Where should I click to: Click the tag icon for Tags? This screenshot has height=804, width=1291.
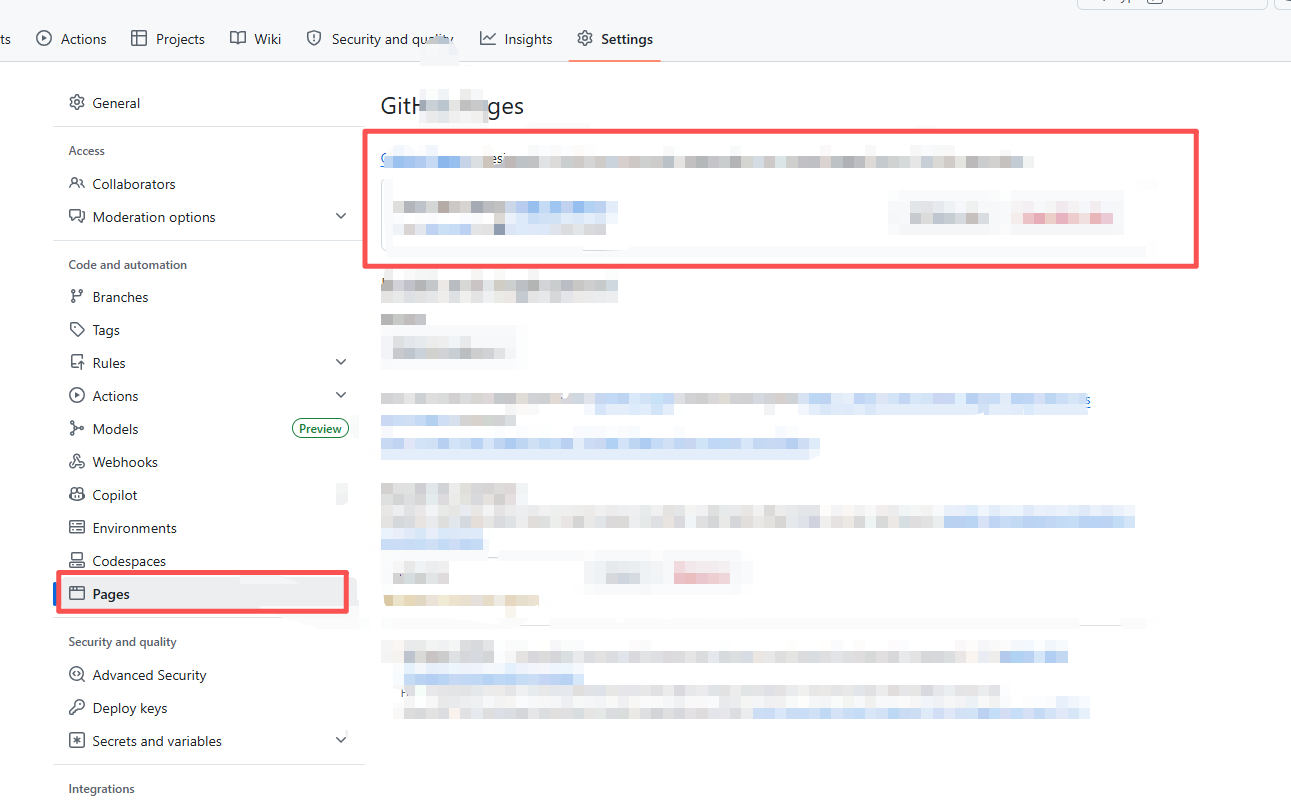click(x=77, y=330)
